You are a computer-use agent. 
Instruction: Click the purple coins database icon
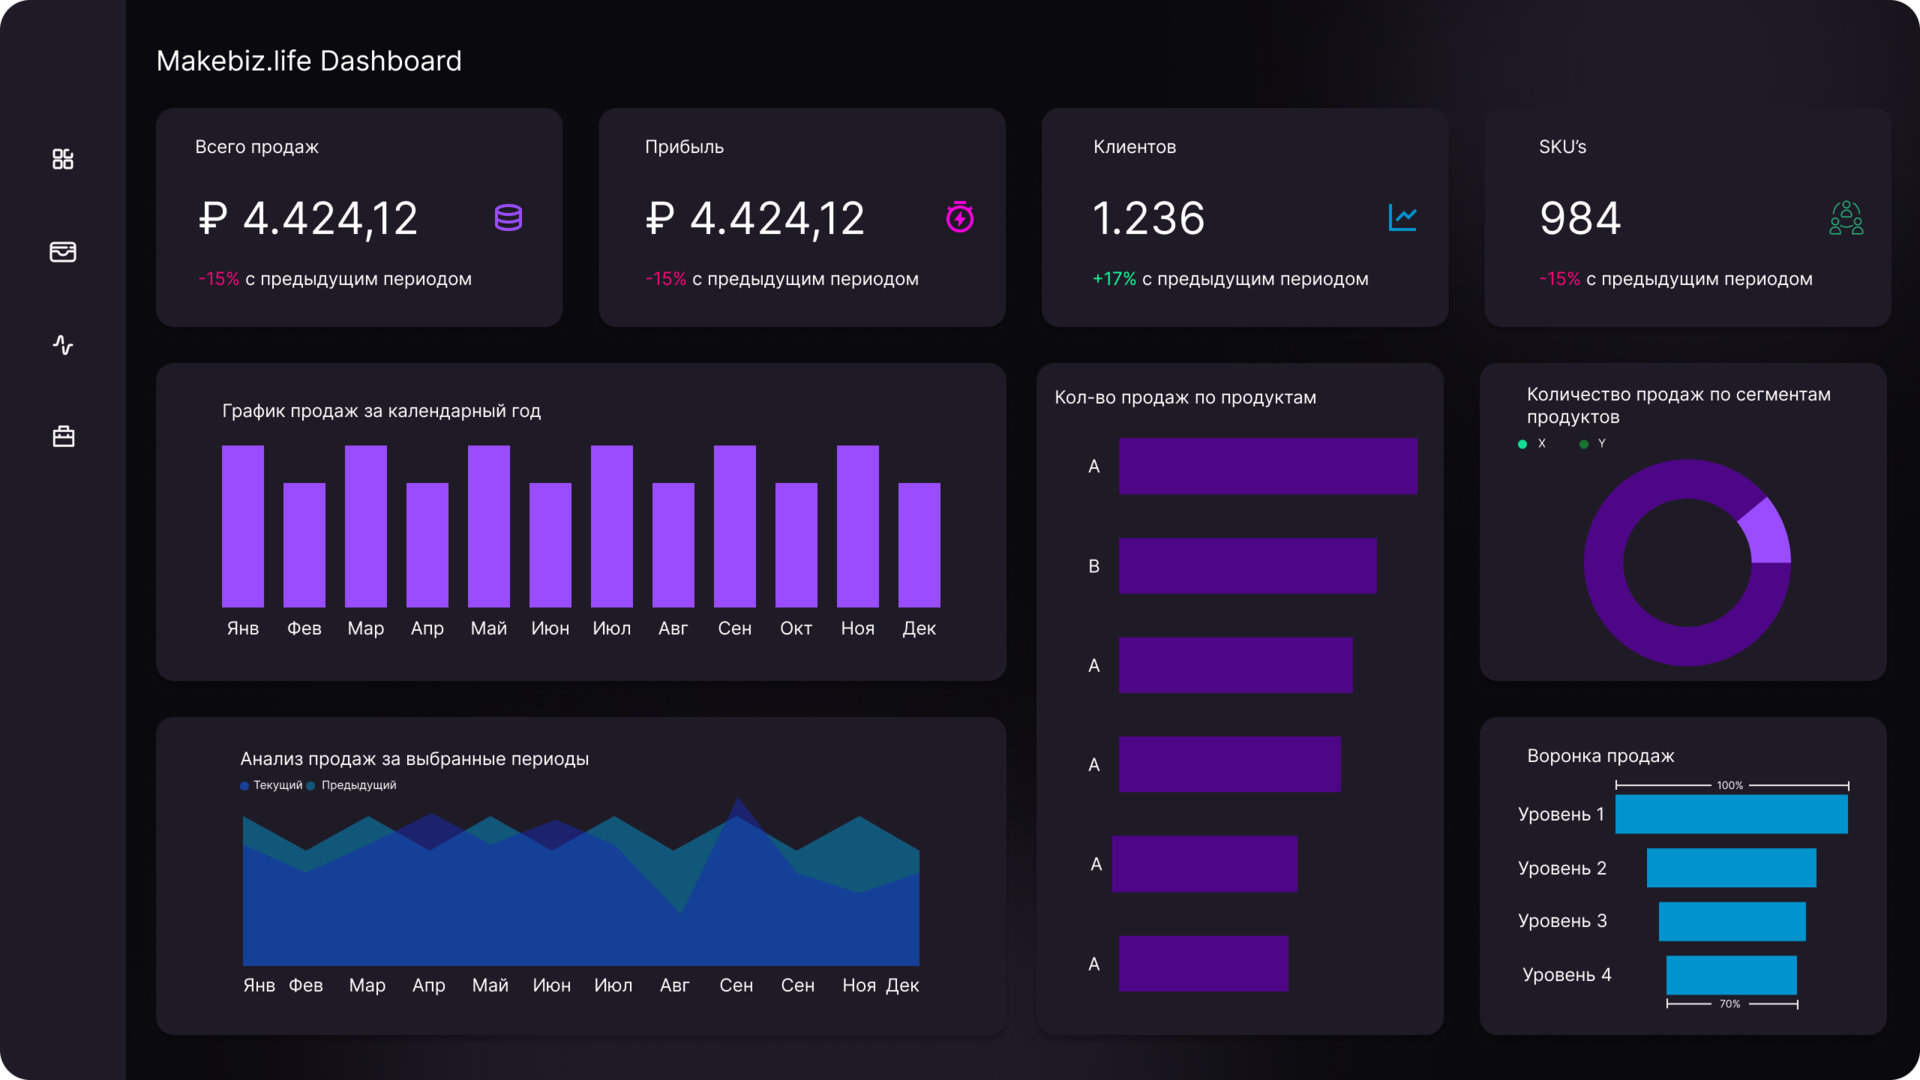[508, 218]
